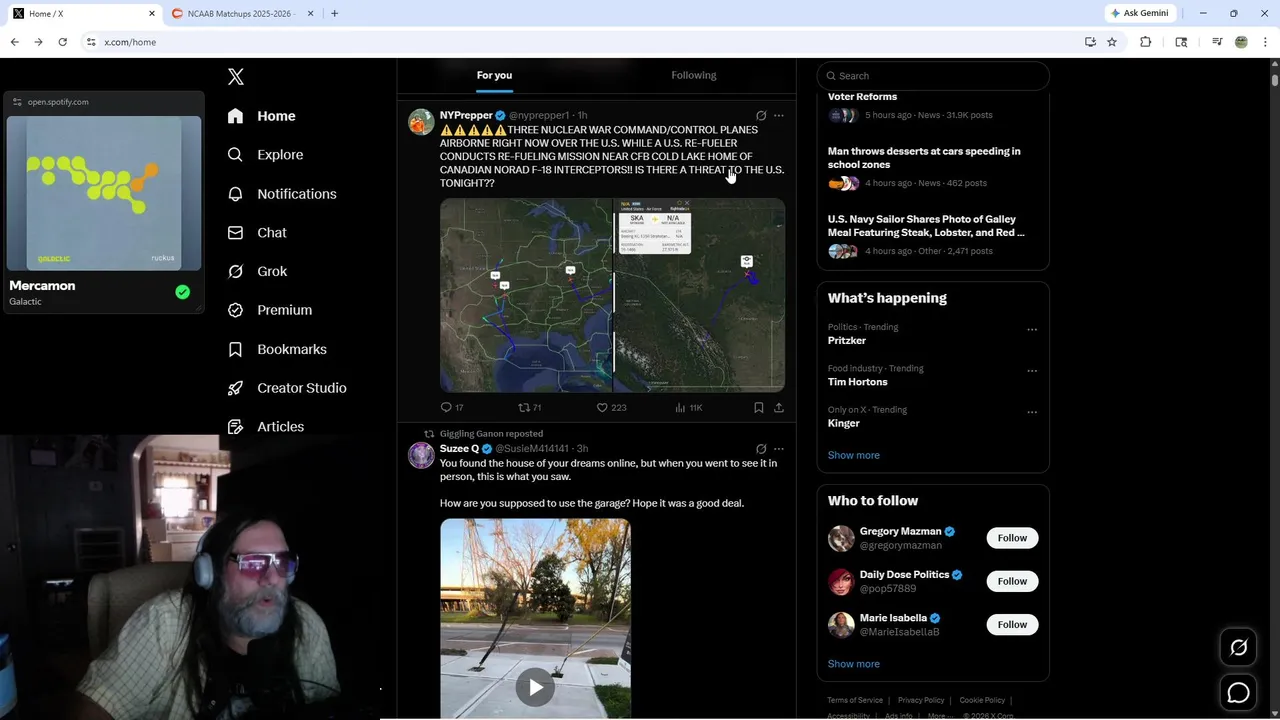Like the NYPrepper post
Screen dimensions: 1280x720
611,407
